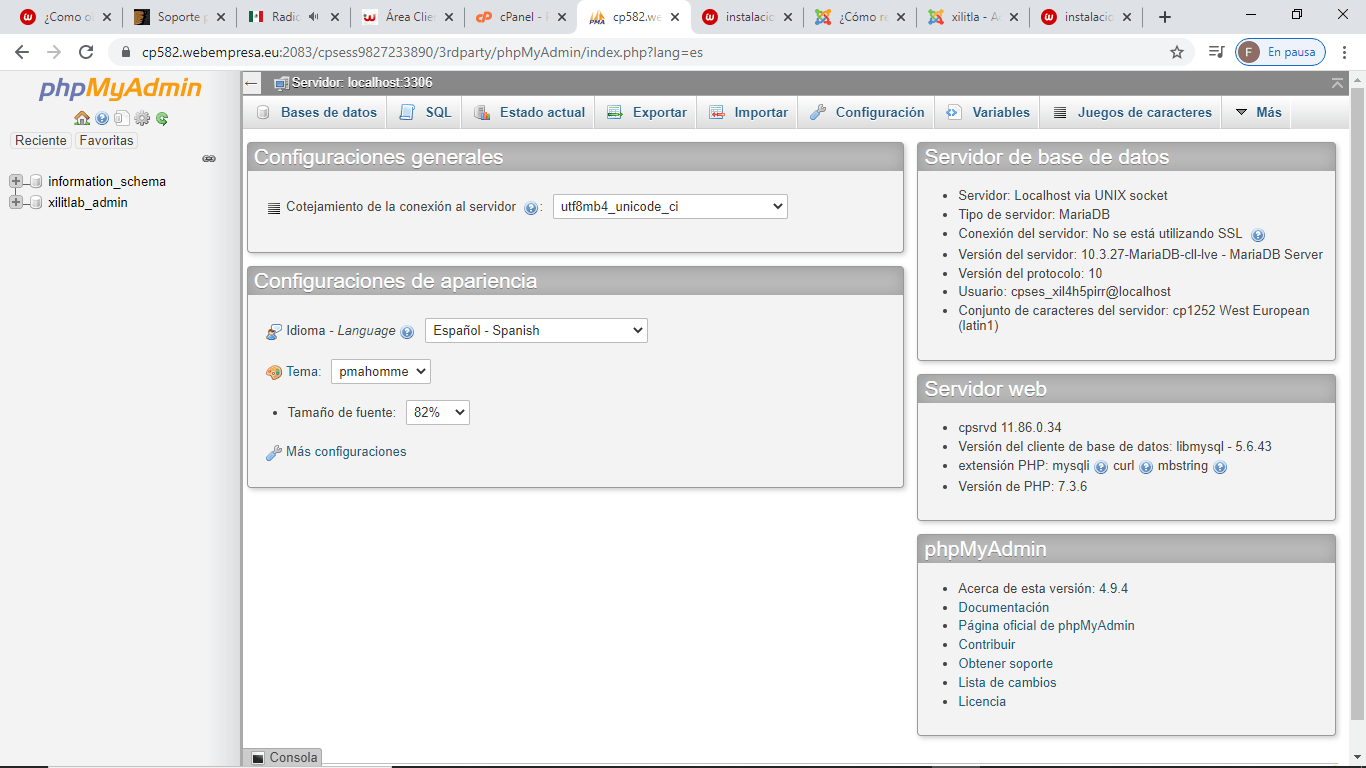The height and width of the screenshot is (768, 1366).
Task: Open Chrome media control icon
Action: [1216, 52]
